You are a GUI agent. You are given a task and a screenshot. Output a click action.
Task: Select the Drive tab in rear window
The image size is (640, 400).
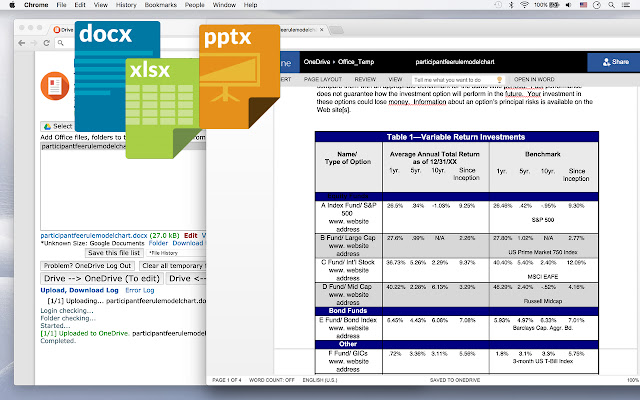coord(62,30)
